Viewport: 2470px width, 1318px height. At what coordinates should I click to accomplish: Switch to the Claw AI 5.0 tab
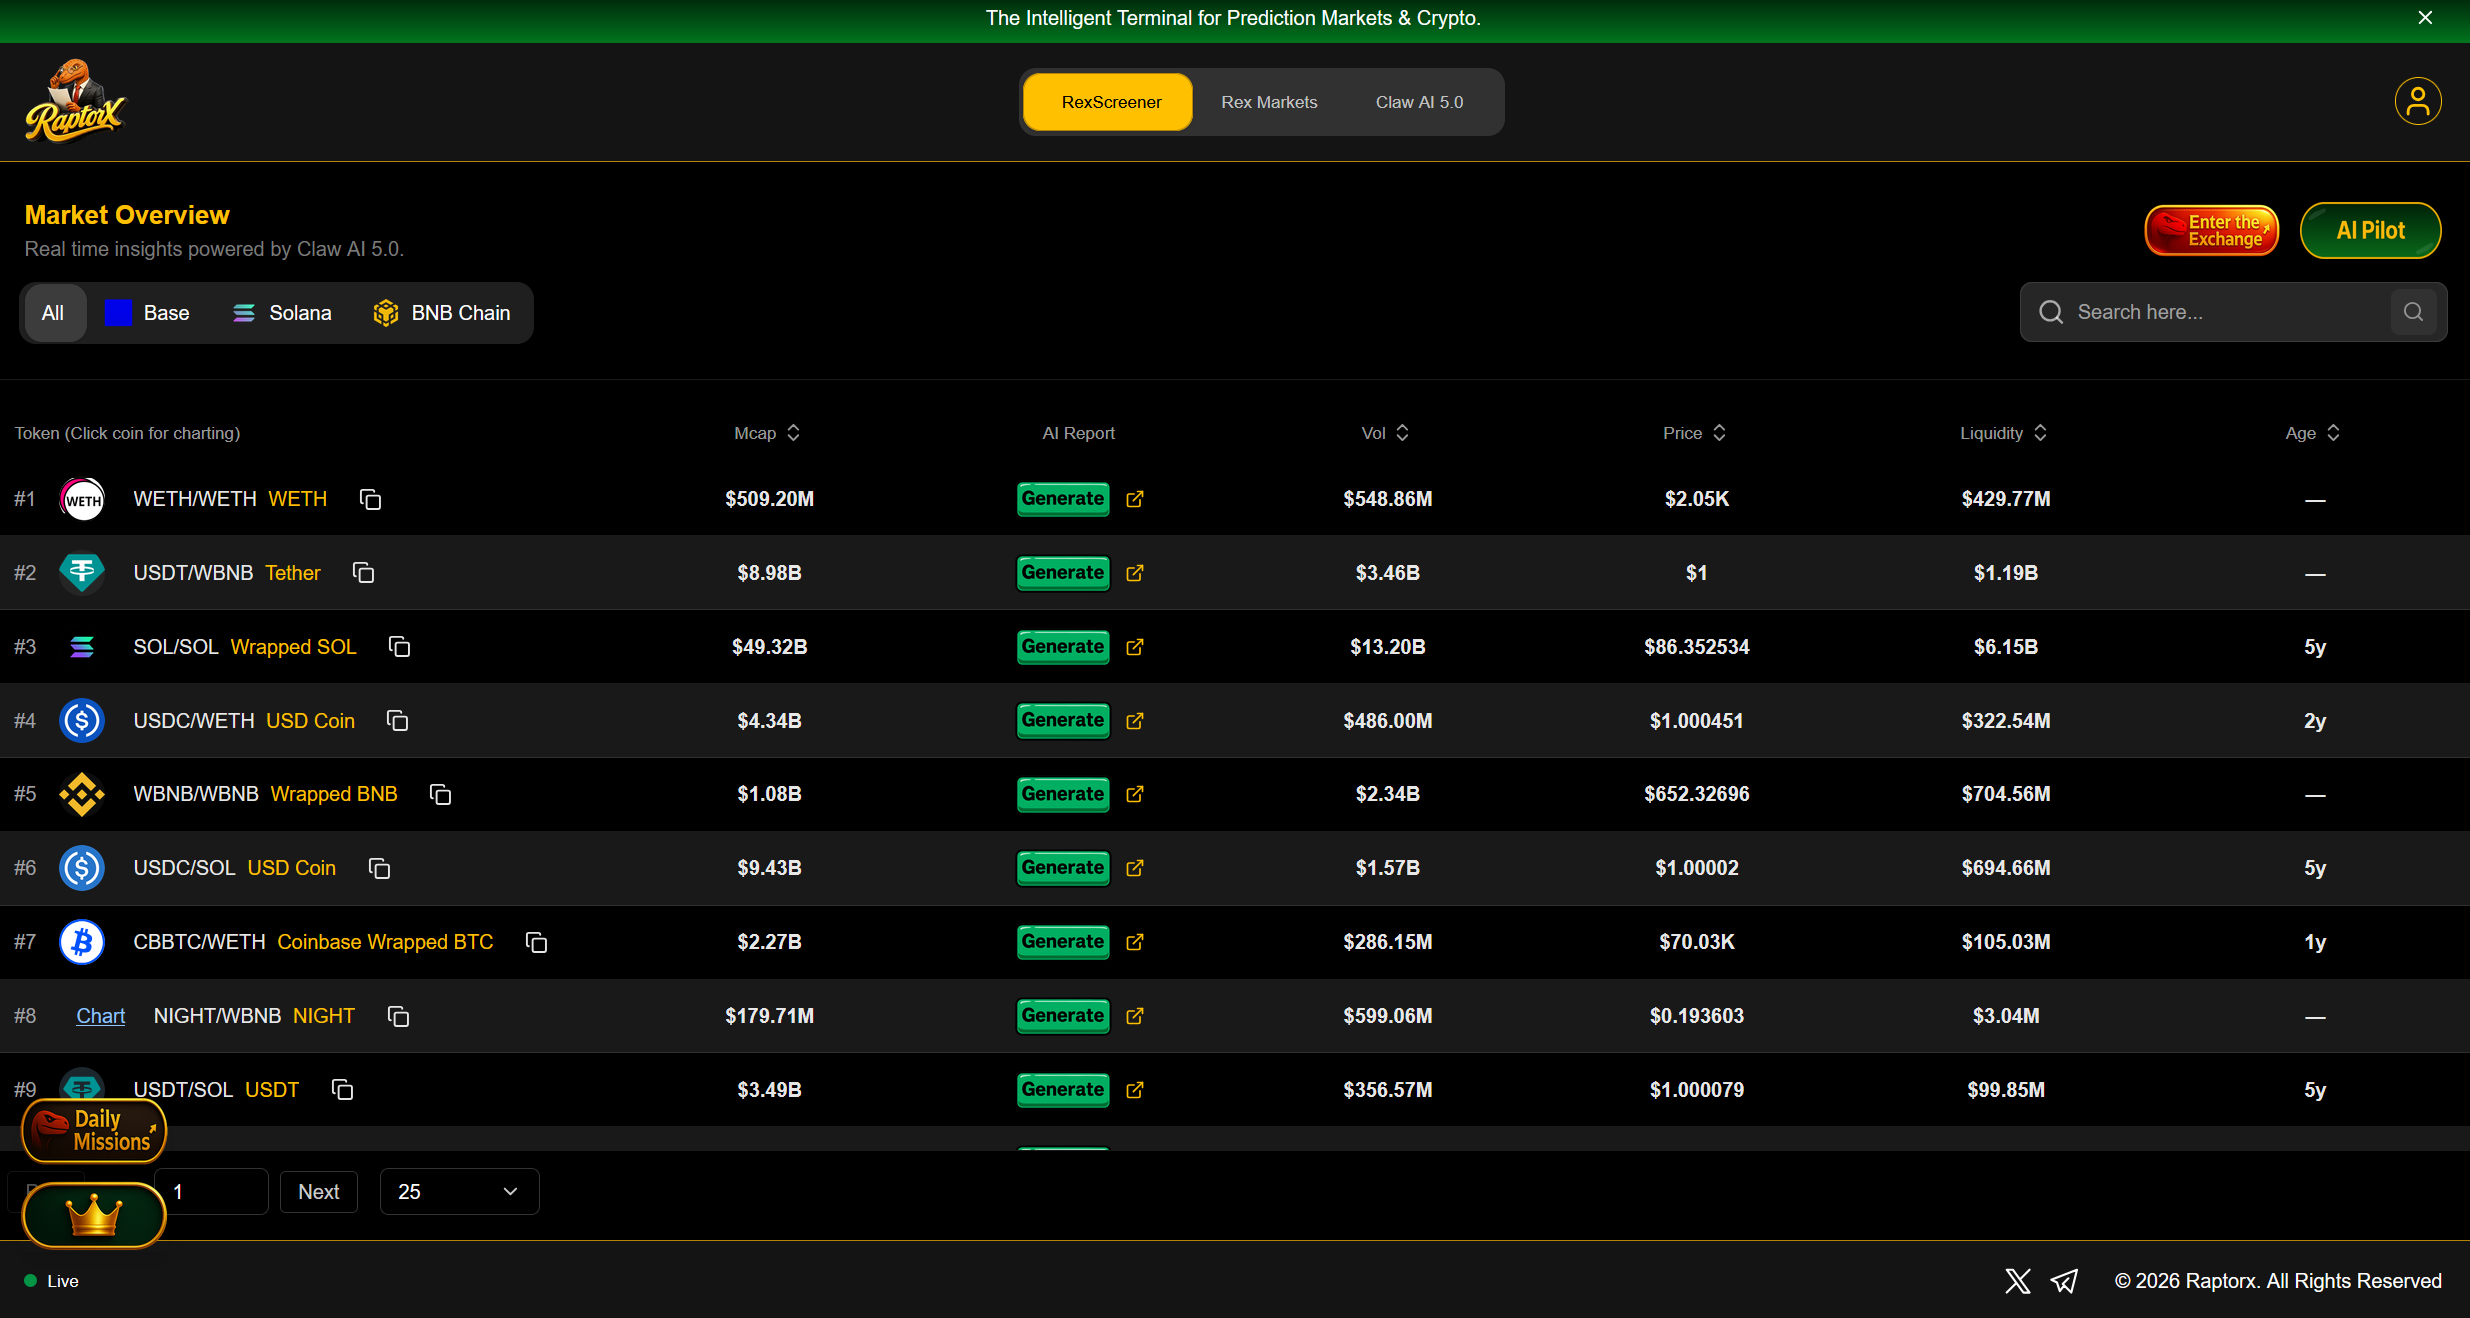[1419, 102]
